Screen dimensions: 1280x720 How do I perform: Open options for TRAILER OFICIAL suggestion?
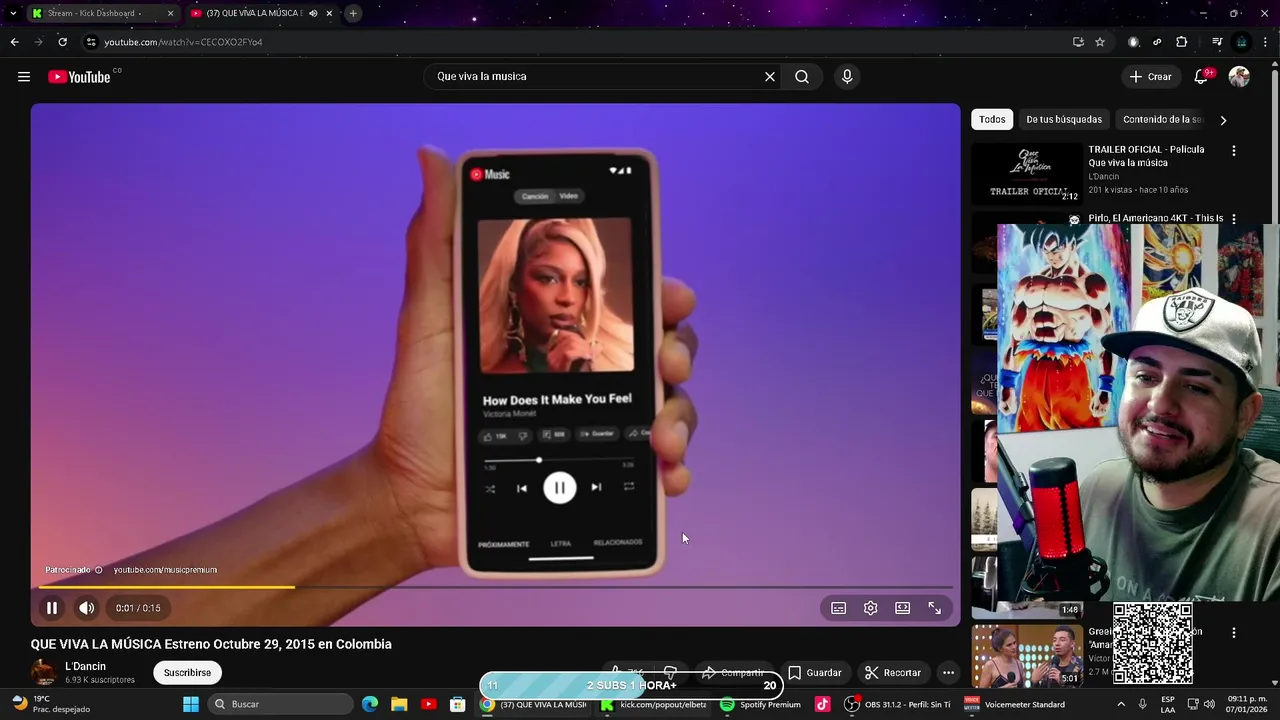click(1234, 151)
